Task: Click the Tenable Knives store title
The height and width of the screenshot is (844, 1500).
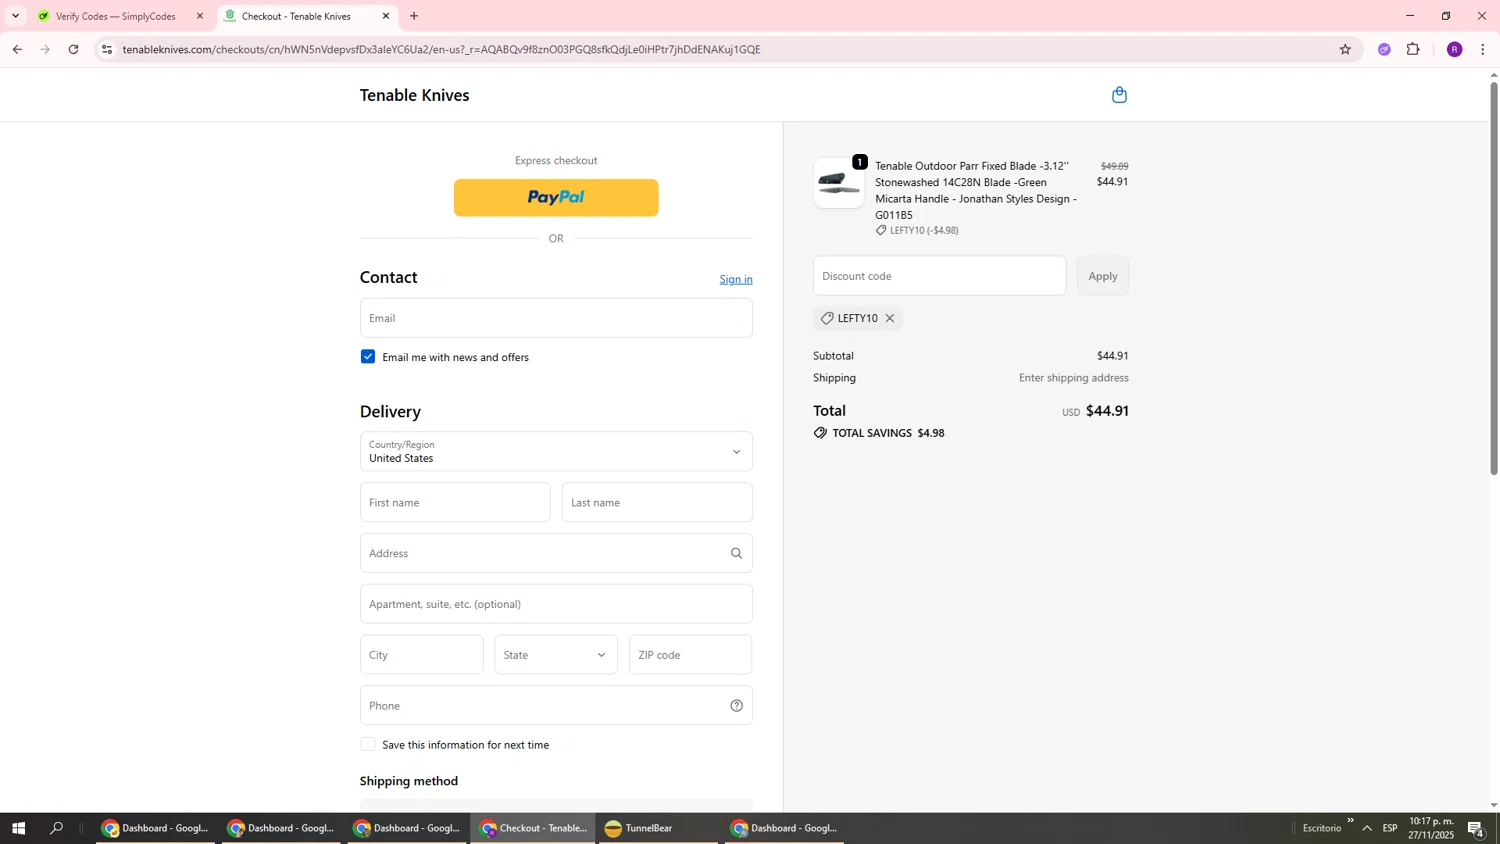Action: [x=415, y=95]
